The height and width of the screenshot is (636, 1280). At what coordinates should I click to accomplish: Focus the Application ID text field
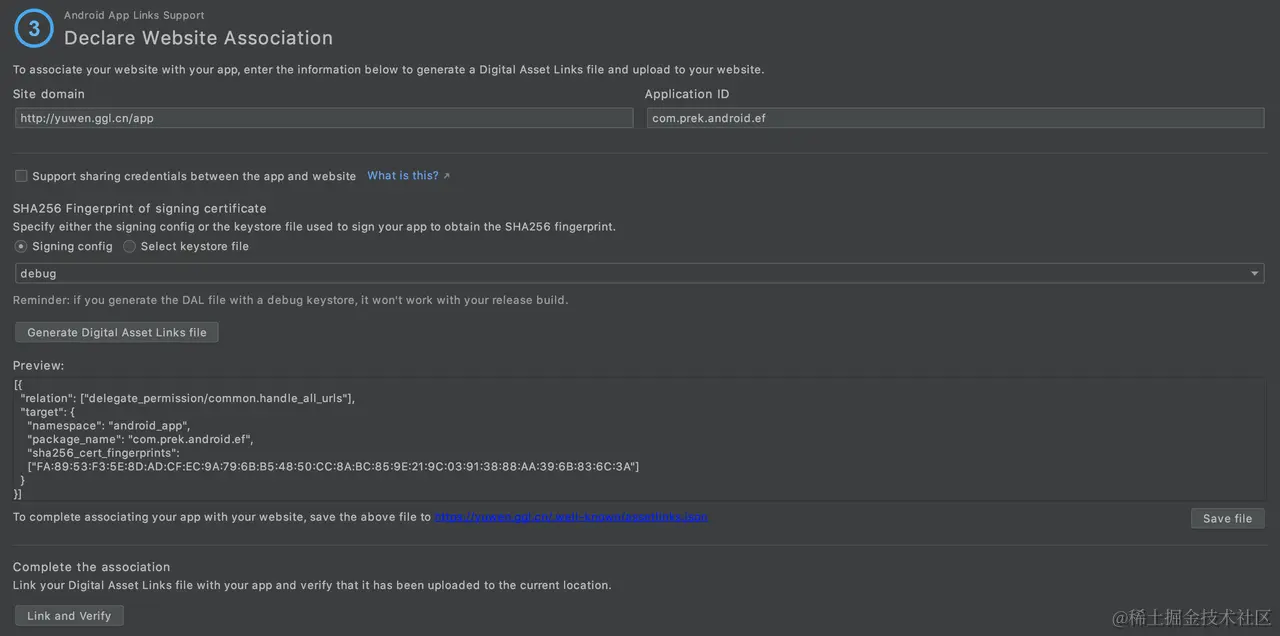pos(956,118)
